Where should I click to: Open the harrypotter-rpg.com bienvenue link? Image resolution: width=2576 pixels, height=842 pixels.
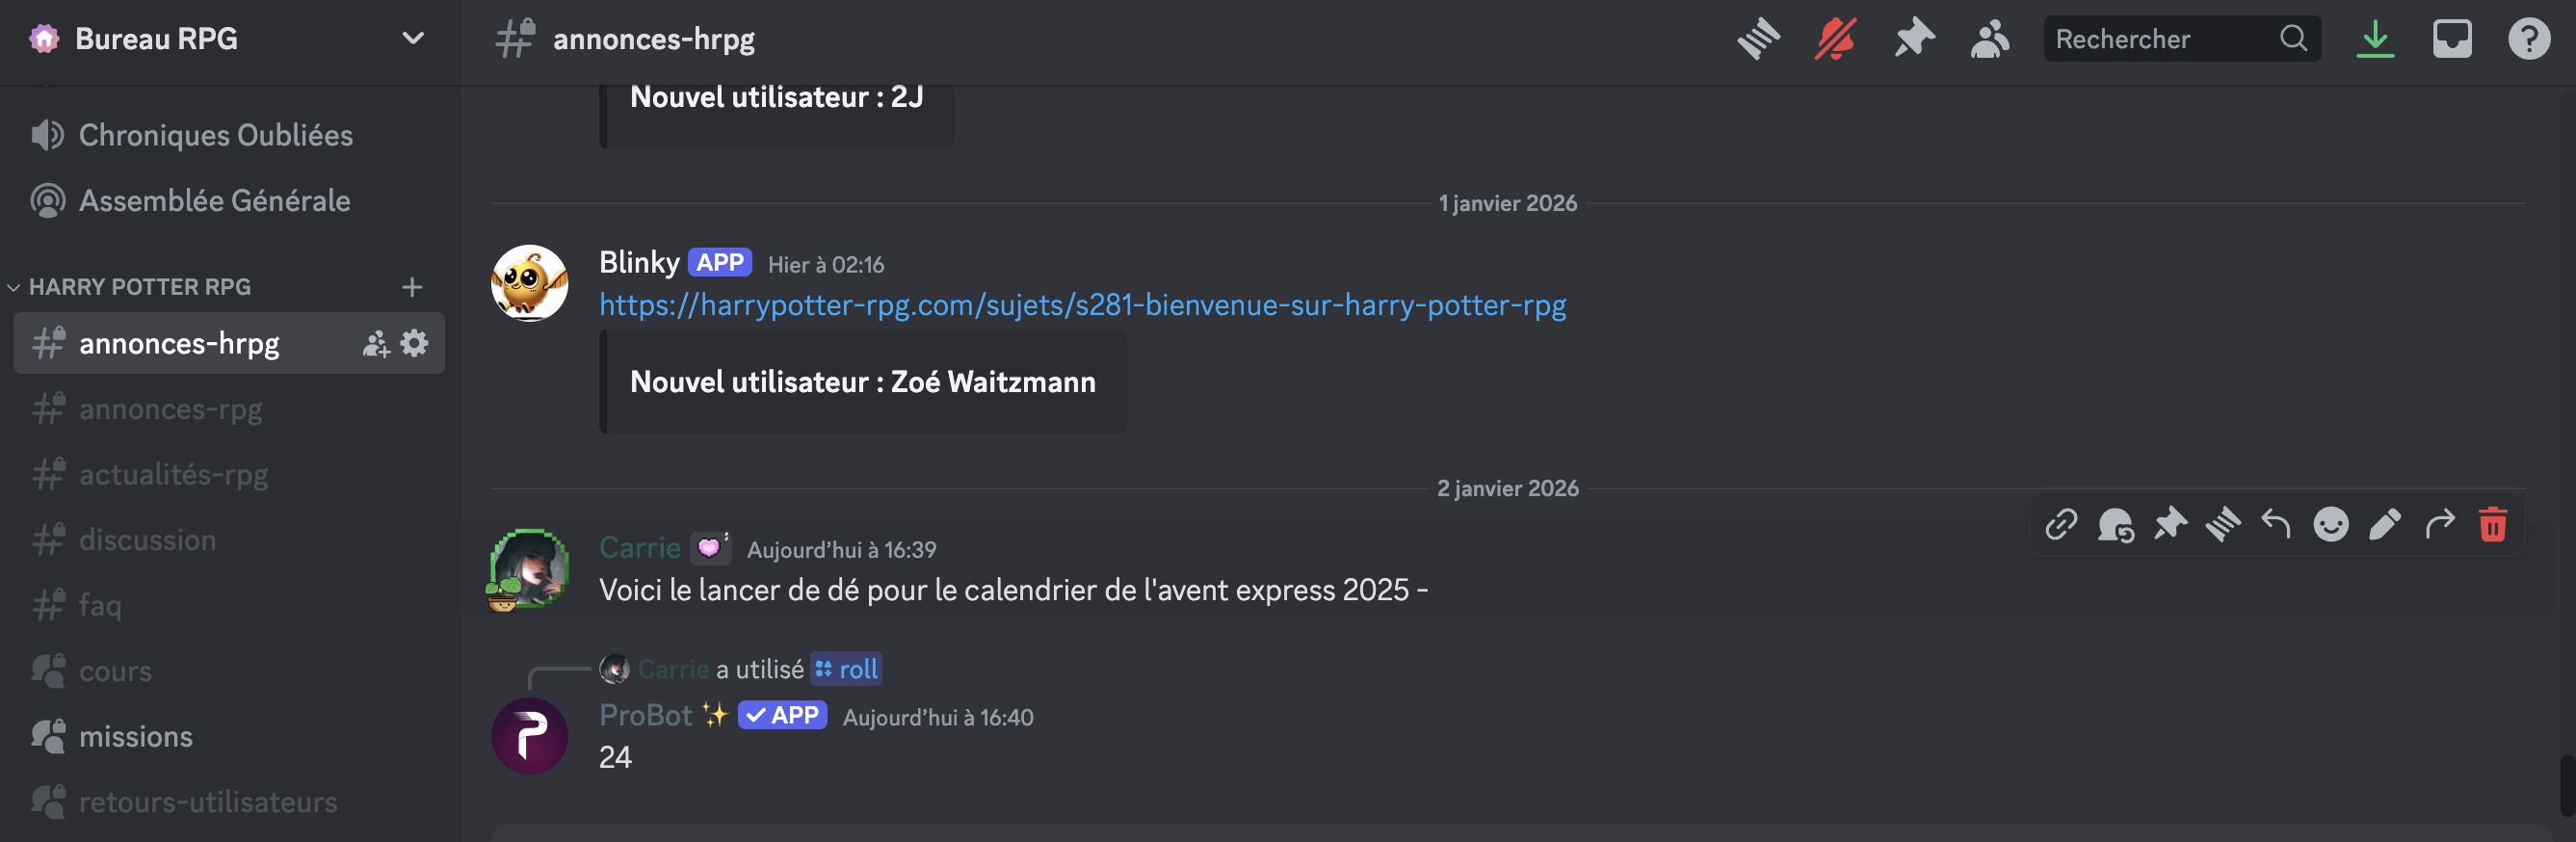1082,305
